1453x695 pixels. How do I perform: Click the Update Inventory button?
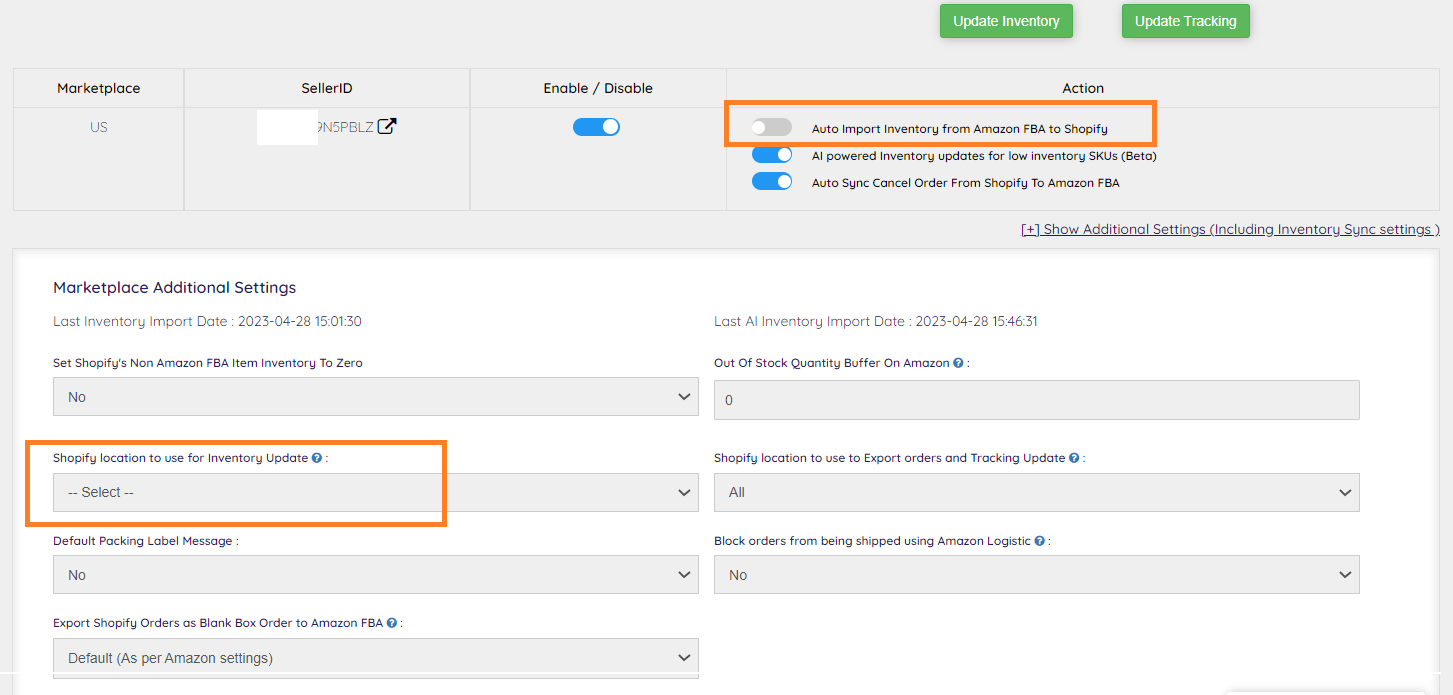click(1006, 21)
